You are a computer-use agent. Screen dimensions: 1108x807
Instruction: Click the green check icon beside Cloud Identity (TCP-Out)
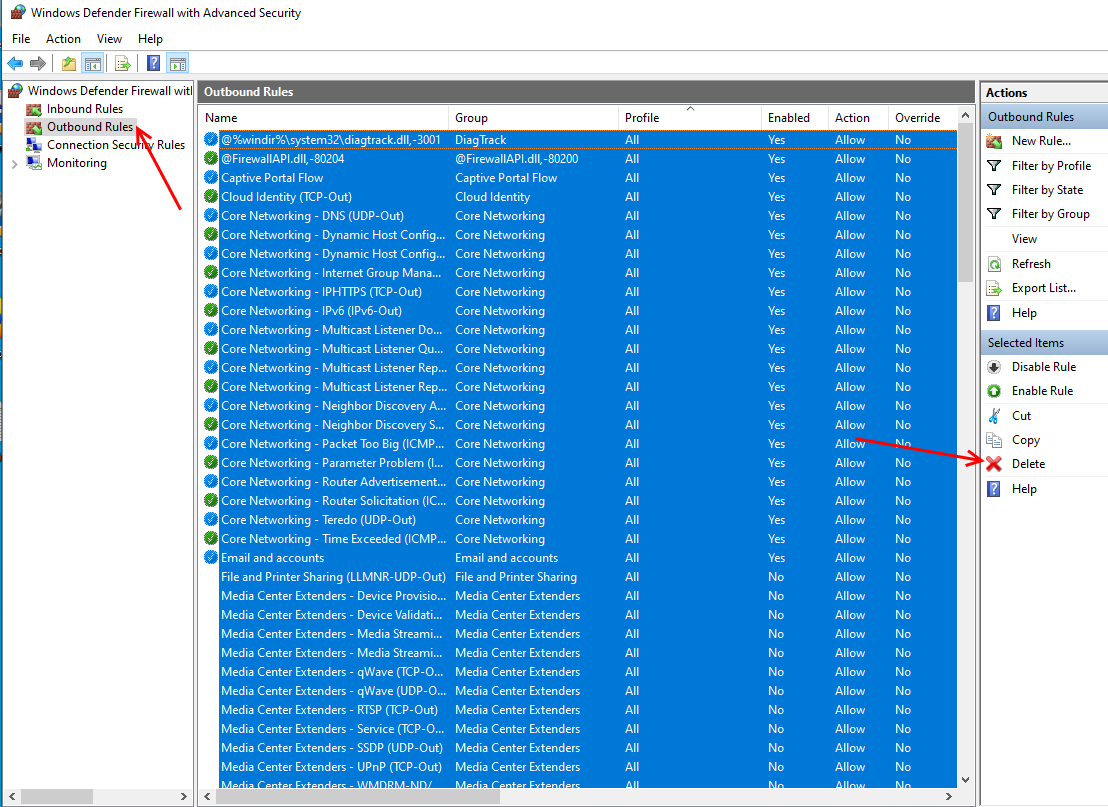(211, 196)
